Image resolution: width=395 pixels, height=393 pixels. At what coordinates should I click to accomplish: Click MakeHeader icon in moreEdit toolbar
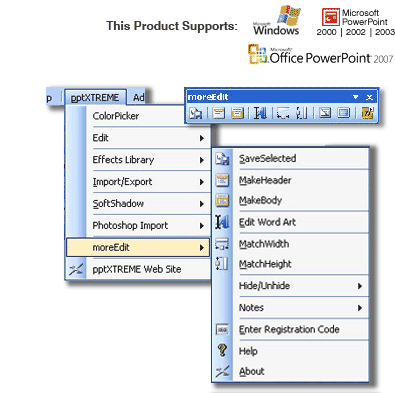click(218, 113)
